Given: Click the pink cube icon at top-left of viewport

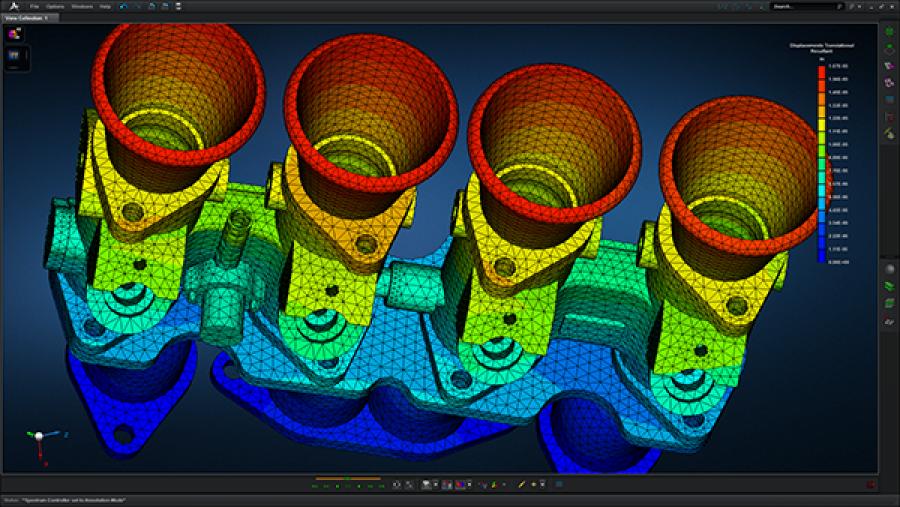Looking at the screenshot, I should pyautogui.click(x=15, y=33).
